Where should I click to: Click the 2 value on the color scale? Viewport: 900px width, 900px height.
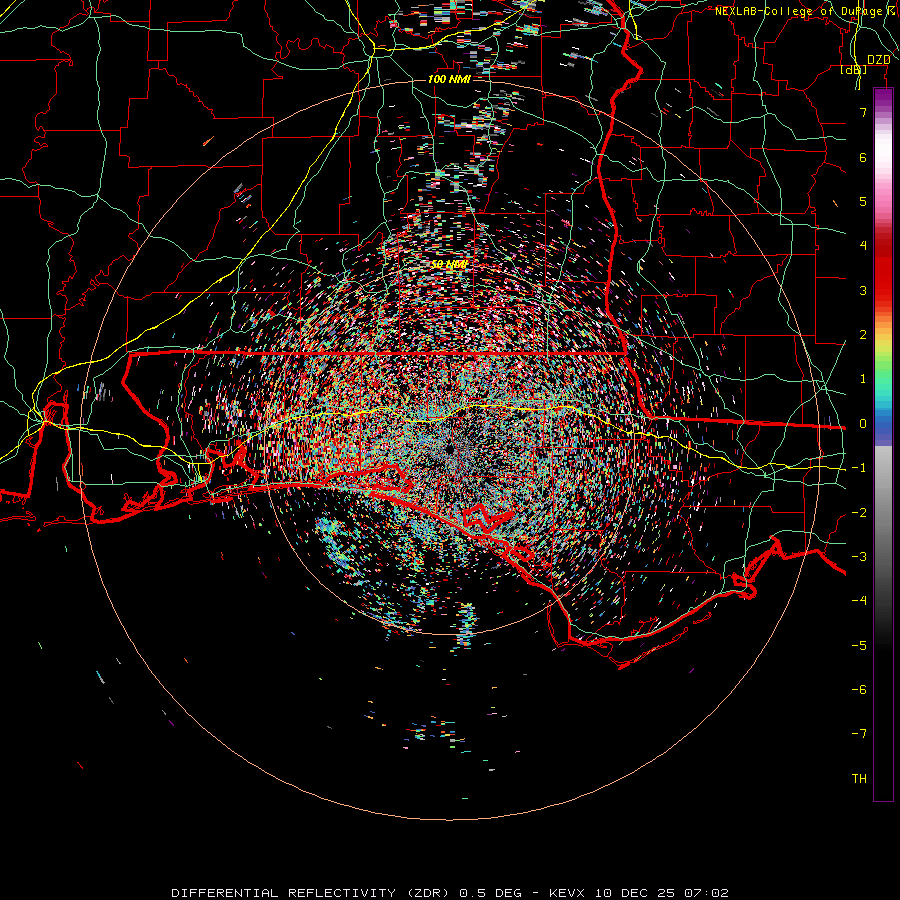(863, 335)
